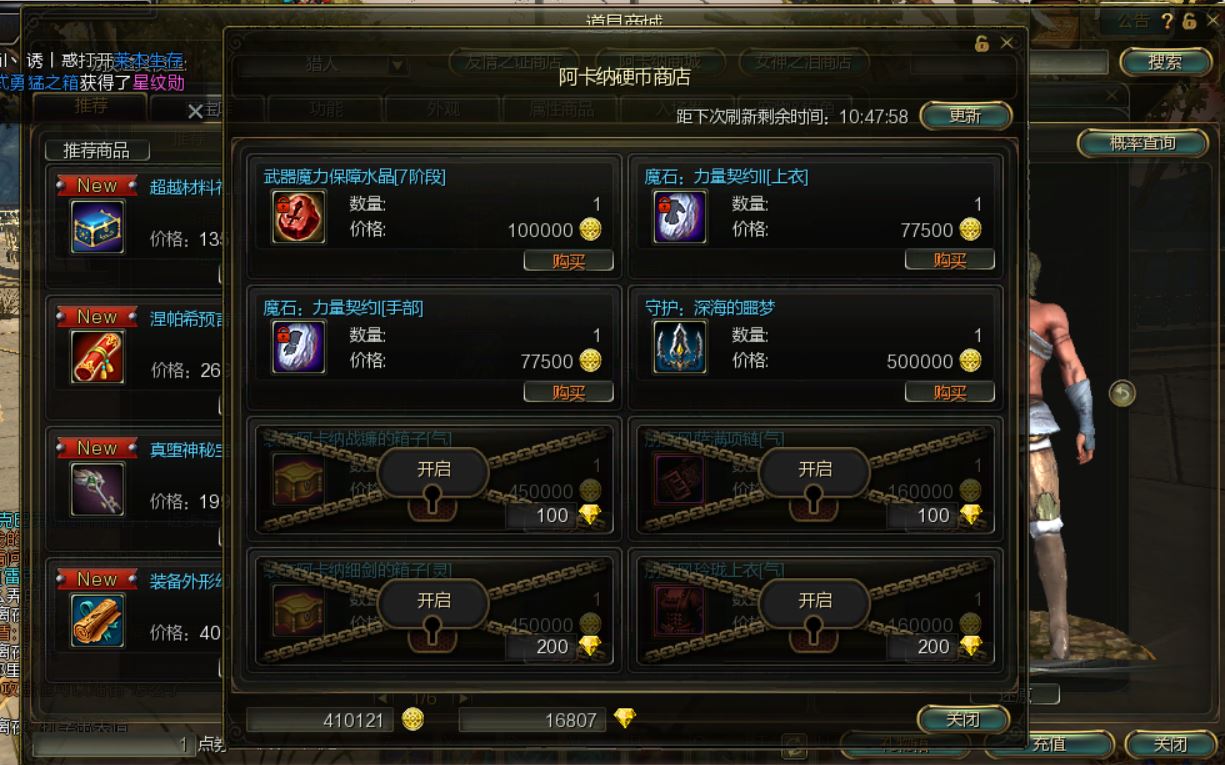Click the mystic staff item icon
This screenshot has height=765, width=1225.
tap(98, 489)
